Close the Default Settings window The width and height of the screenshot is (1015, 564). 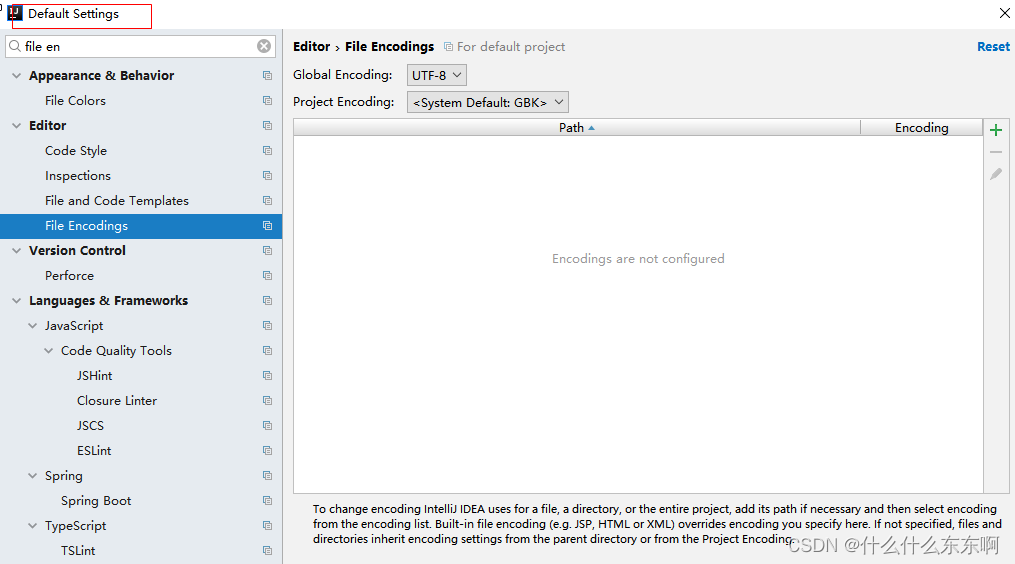[x=1005, y=13]
